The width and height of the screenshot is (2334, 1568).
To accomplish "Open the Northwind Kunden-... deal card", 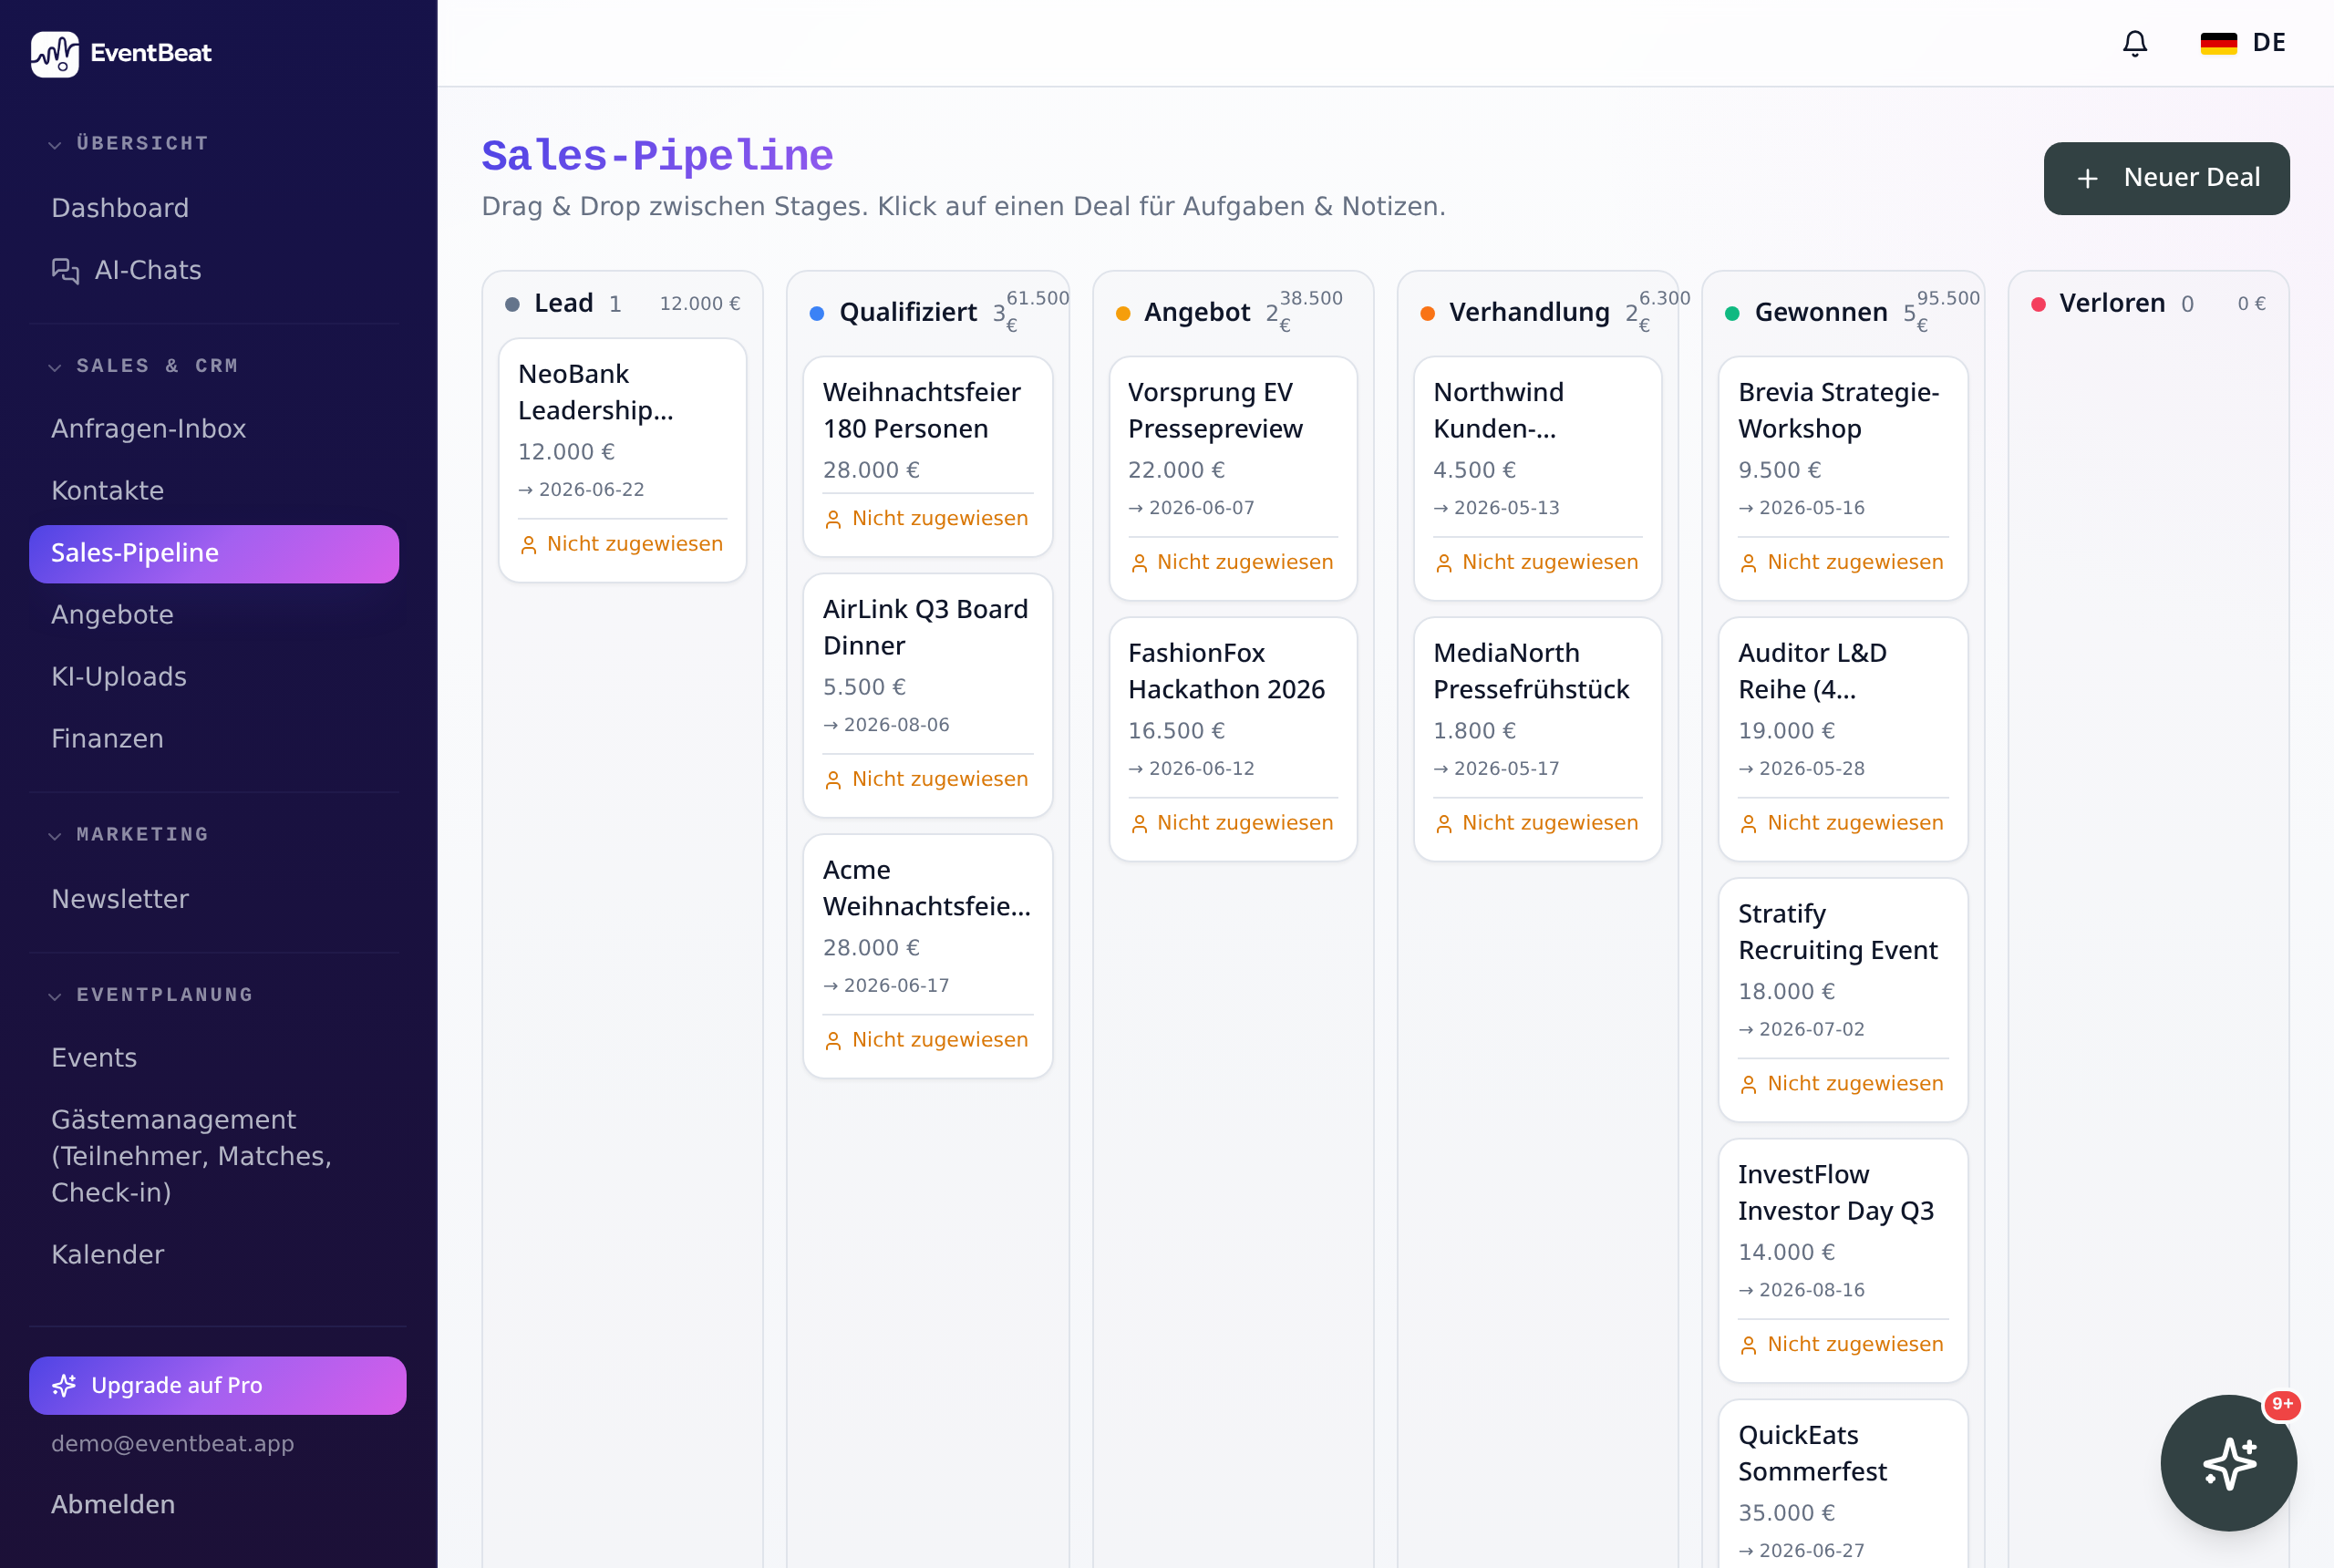I will (x=1537, y=478).
